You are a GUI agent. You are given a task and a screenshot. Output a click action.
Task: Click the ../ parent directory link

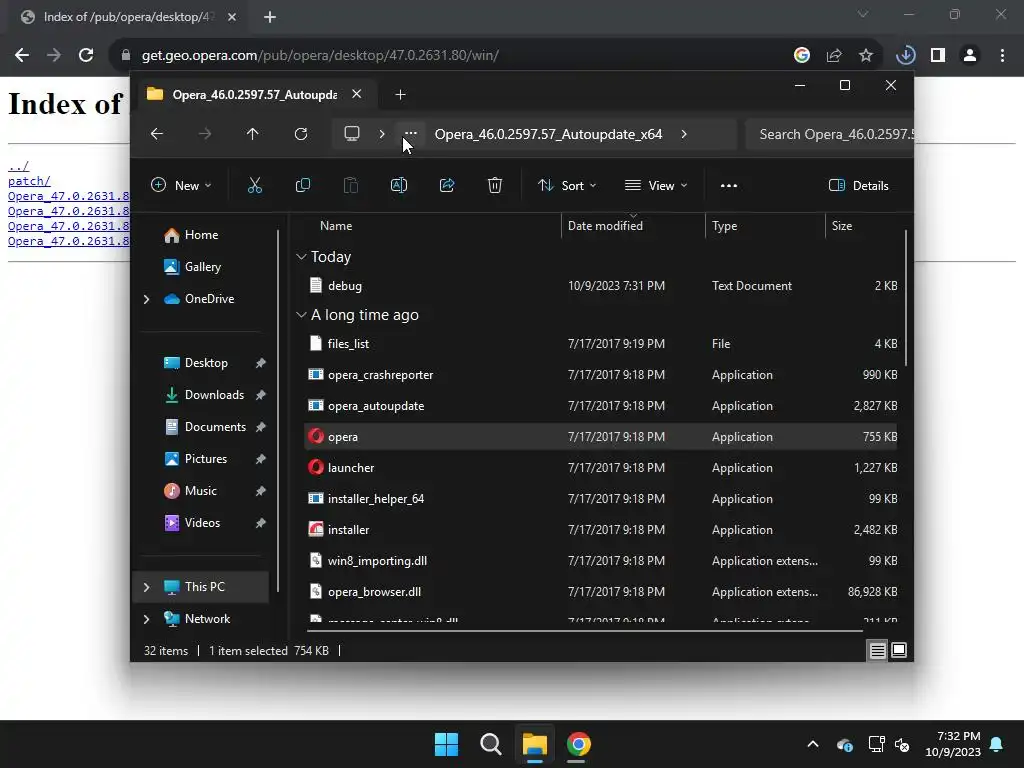pos(18,166)
